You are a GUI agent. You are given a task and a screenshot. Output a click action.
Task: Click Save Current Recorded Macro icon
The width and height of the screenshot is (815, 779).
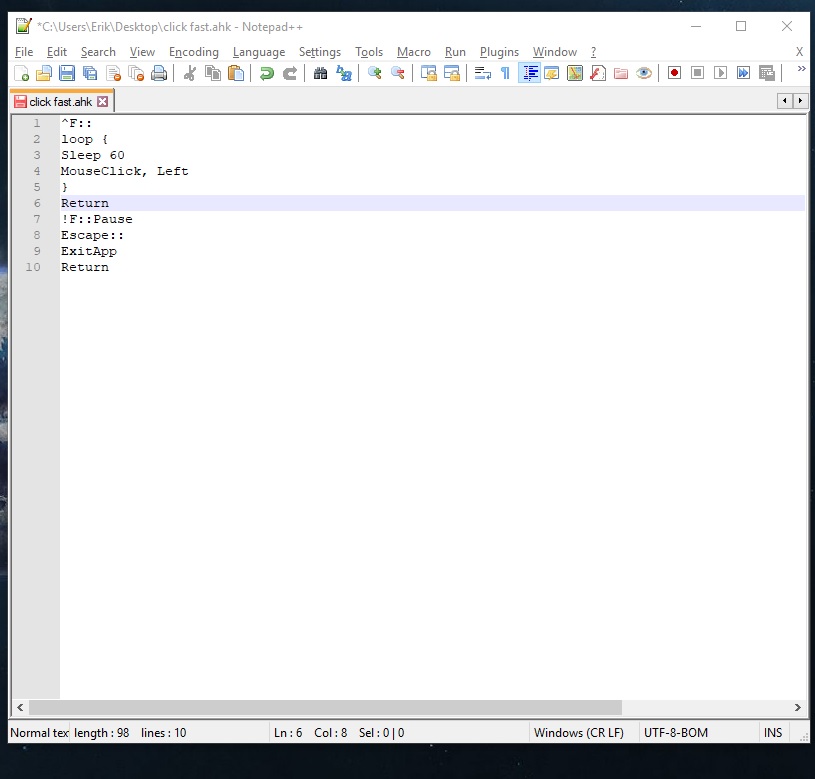click(767, 73)
